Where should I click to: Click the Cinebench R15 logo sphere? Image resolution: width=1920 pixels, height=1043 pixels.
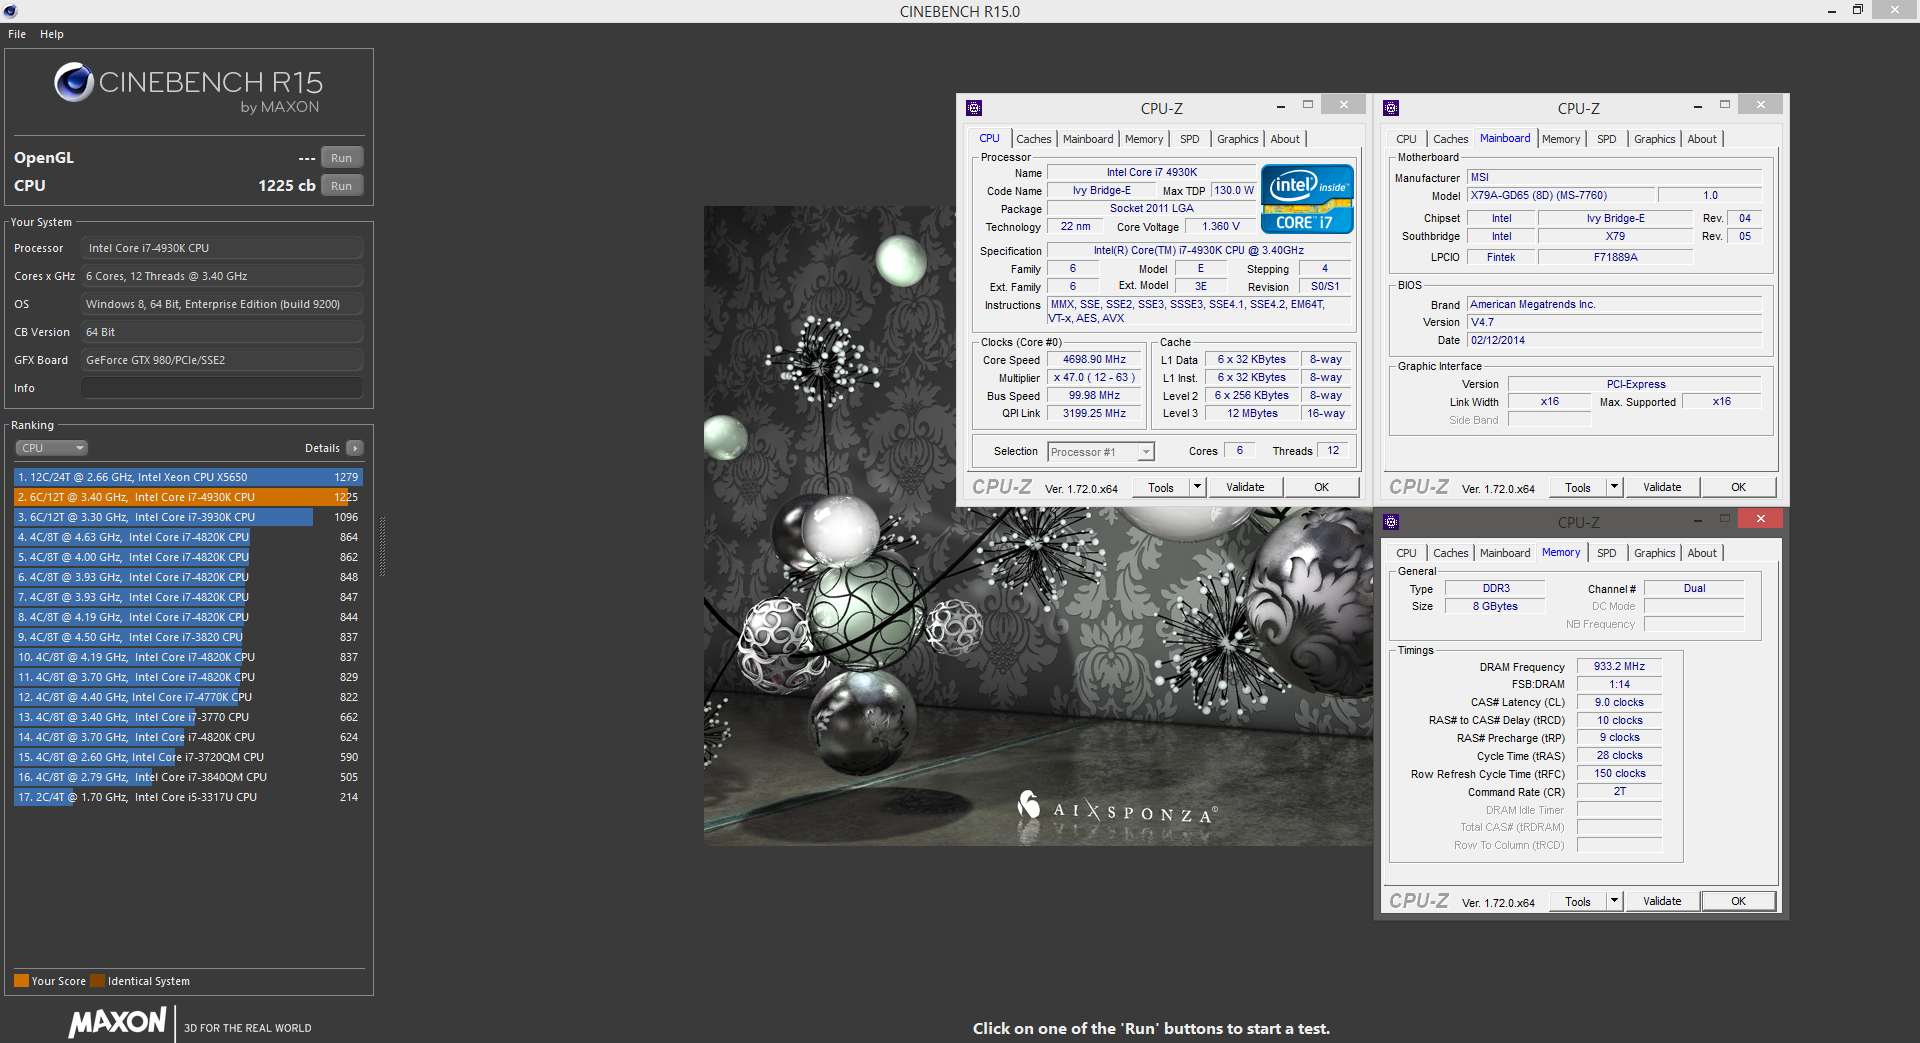[74, 82]
